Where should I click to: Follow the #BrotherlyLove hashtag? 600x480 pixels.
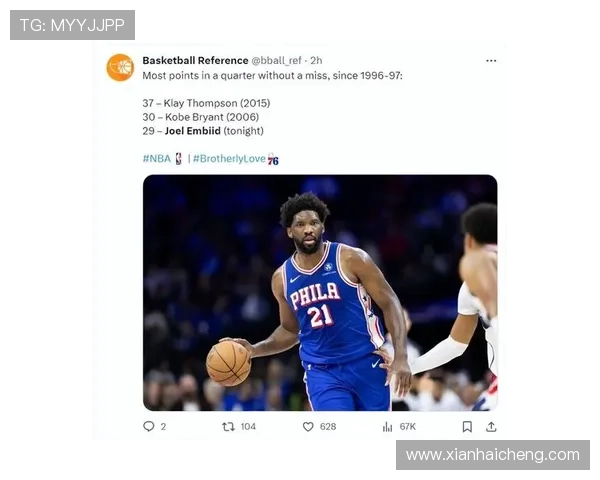click(229, 158)
